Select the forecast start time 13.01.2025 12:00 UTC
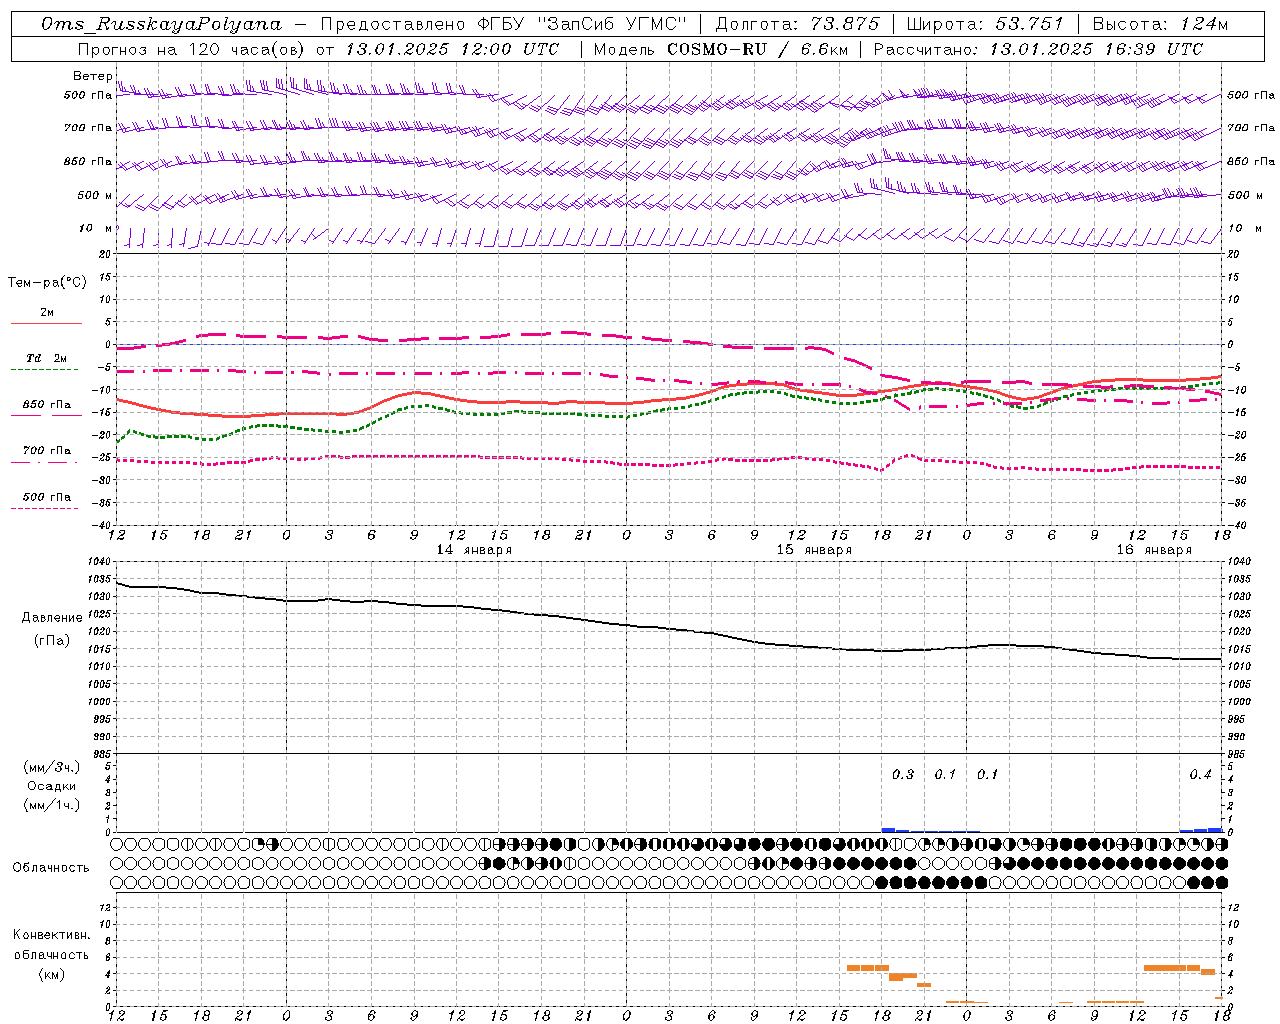1280x1024 pixels. (x=452, y=49)
